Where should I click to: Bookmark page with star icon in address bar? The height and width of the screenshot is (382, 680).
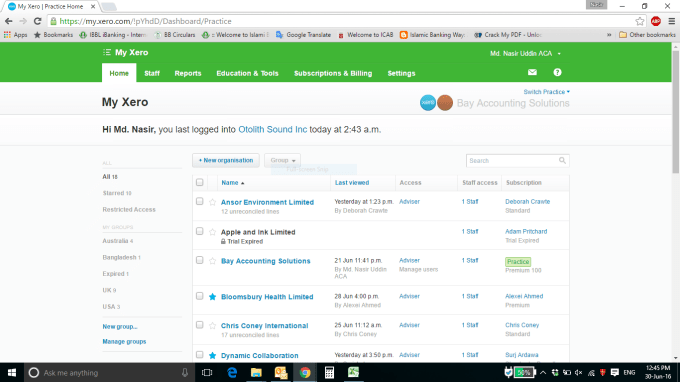pos(640,21)
